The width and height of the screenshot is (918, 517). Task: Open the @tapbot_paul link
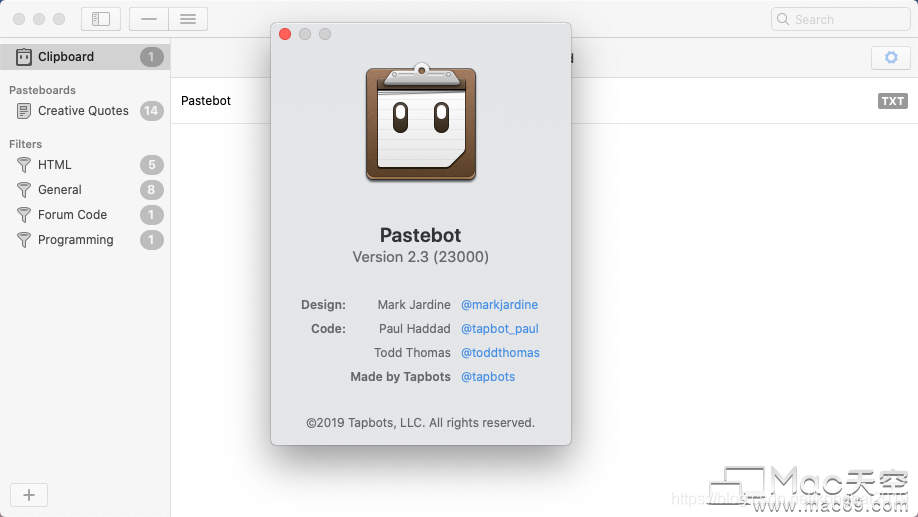500,328
